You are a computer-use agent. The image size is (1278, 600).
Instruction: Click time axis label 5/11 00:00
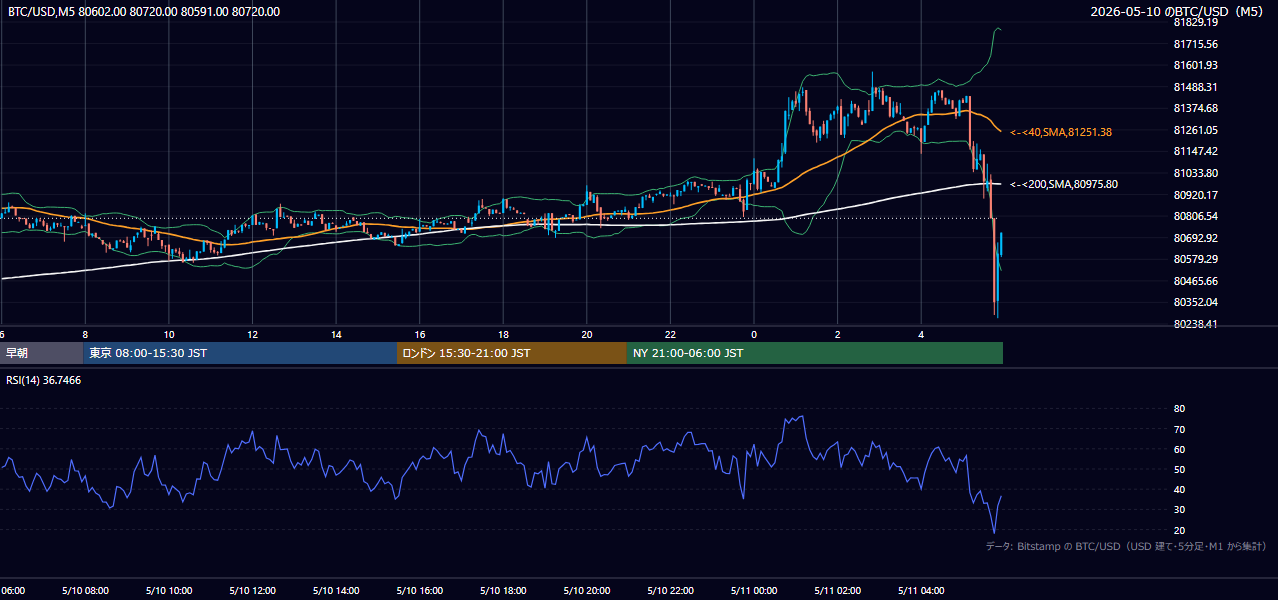(754, 591)
